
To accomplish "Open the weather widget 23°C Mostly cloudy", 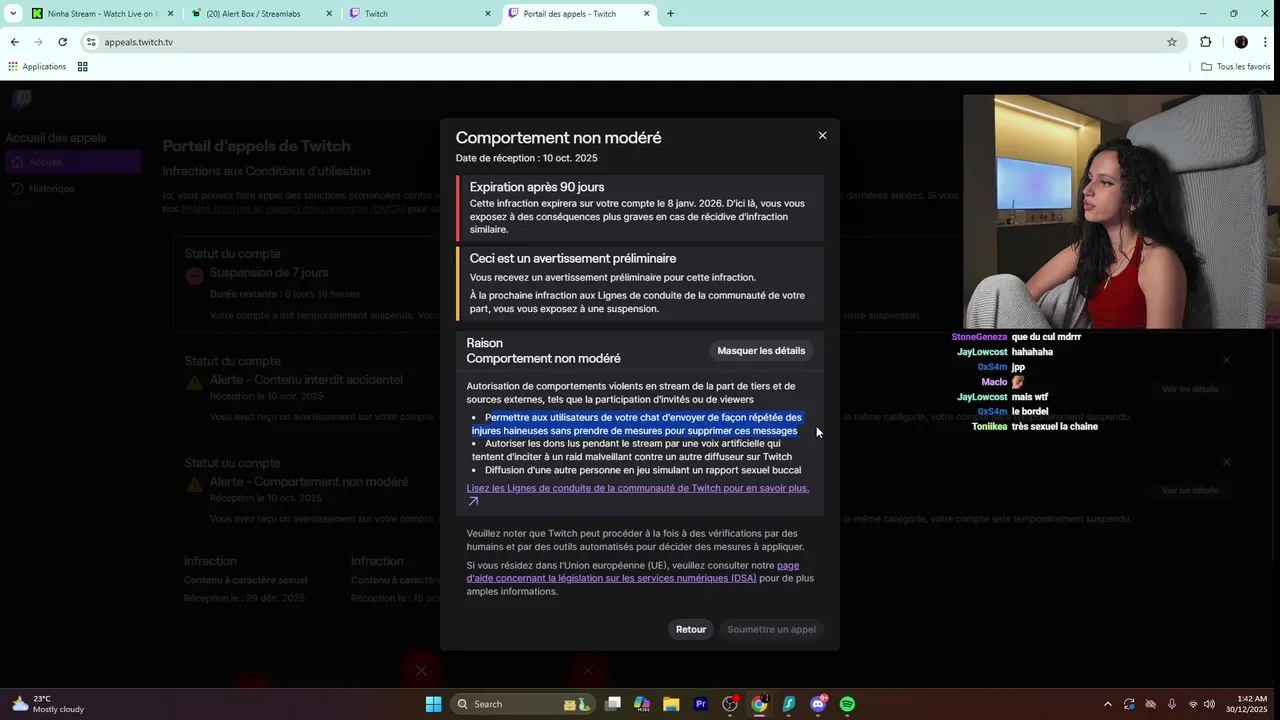I will pos(47,704).
